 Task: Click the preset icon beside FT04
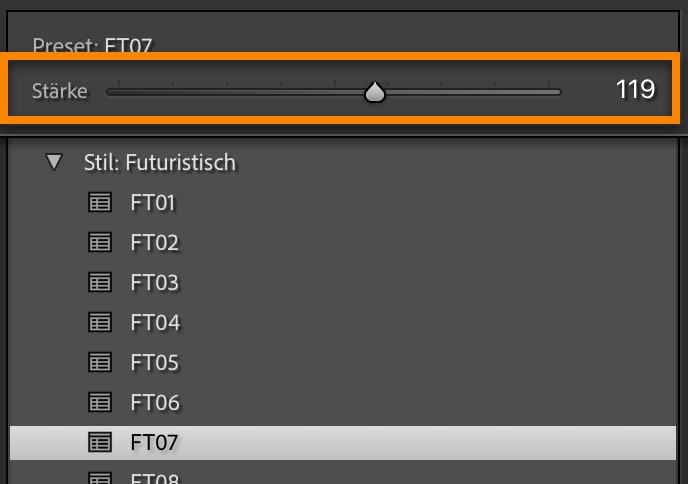coord(100,323)
